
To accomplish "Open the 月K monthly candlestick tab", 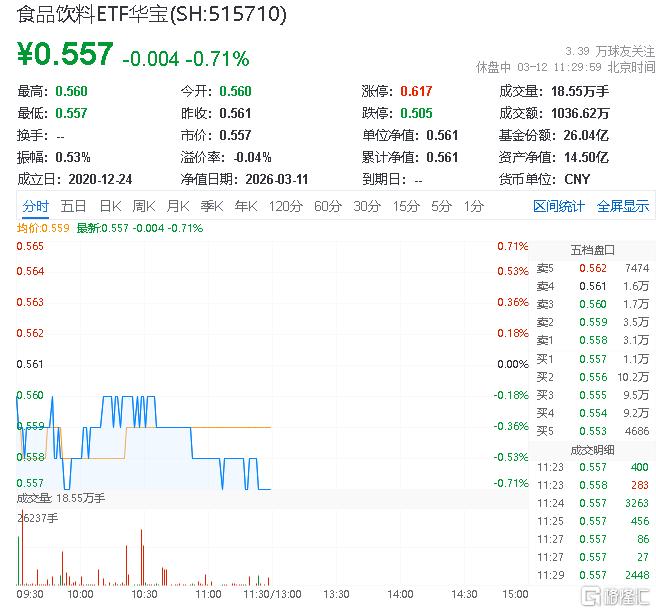I will [178, 206].
